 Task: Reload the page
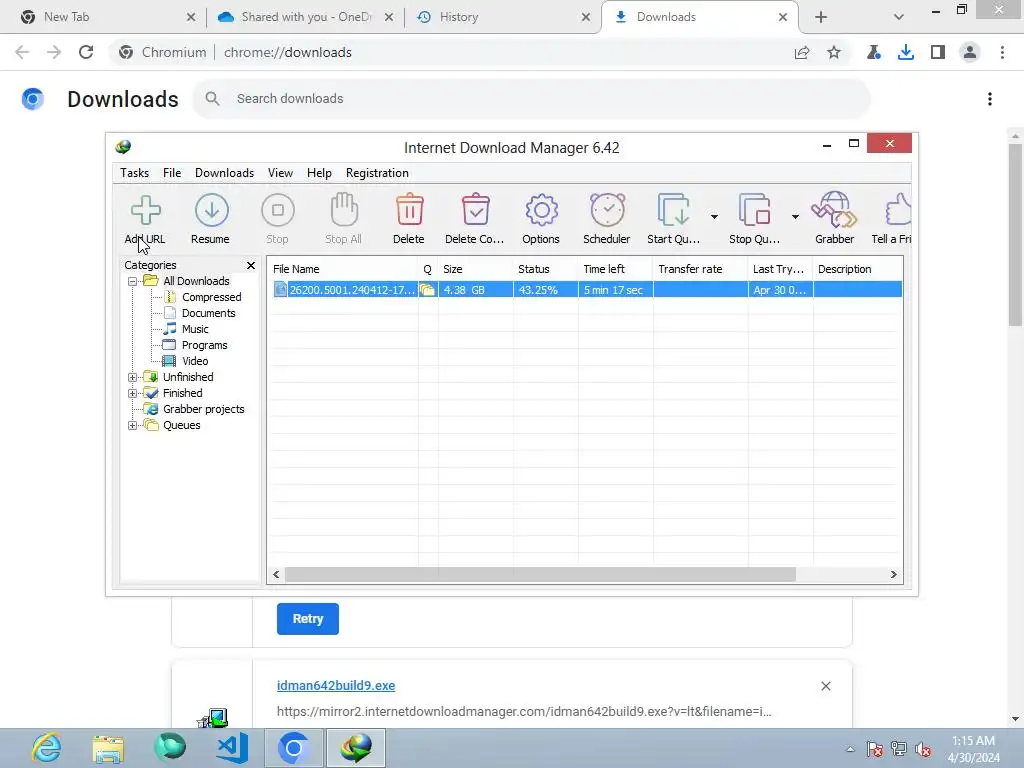pos(86,52)
